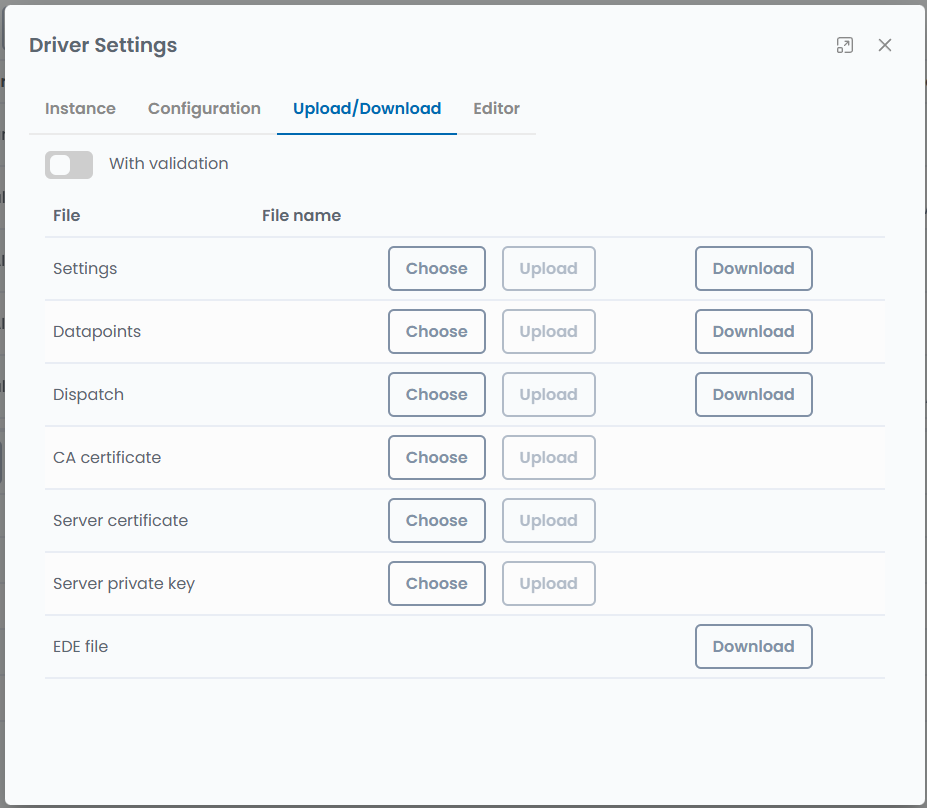The image size is (927, 808).
Task: Click the EDE file row label
Action: click(x=80, y=647)
